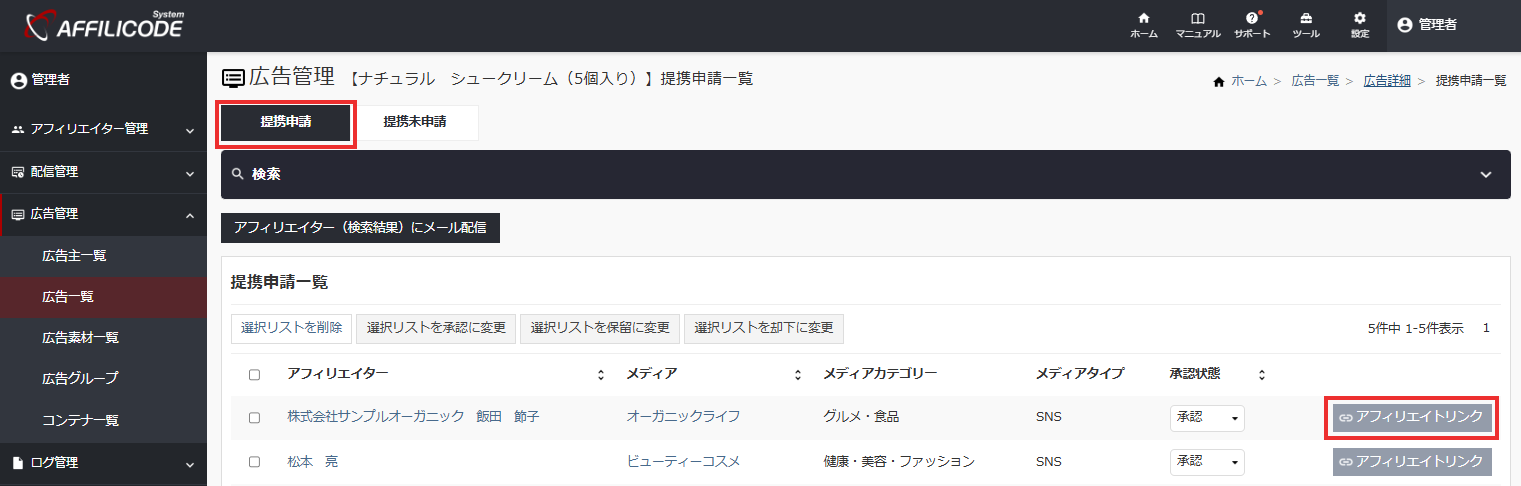Viewport: 1521px width, 486px height.
Task: Go to 広告一覧 breadcrumb link
Action: [x=1315, y=81]
